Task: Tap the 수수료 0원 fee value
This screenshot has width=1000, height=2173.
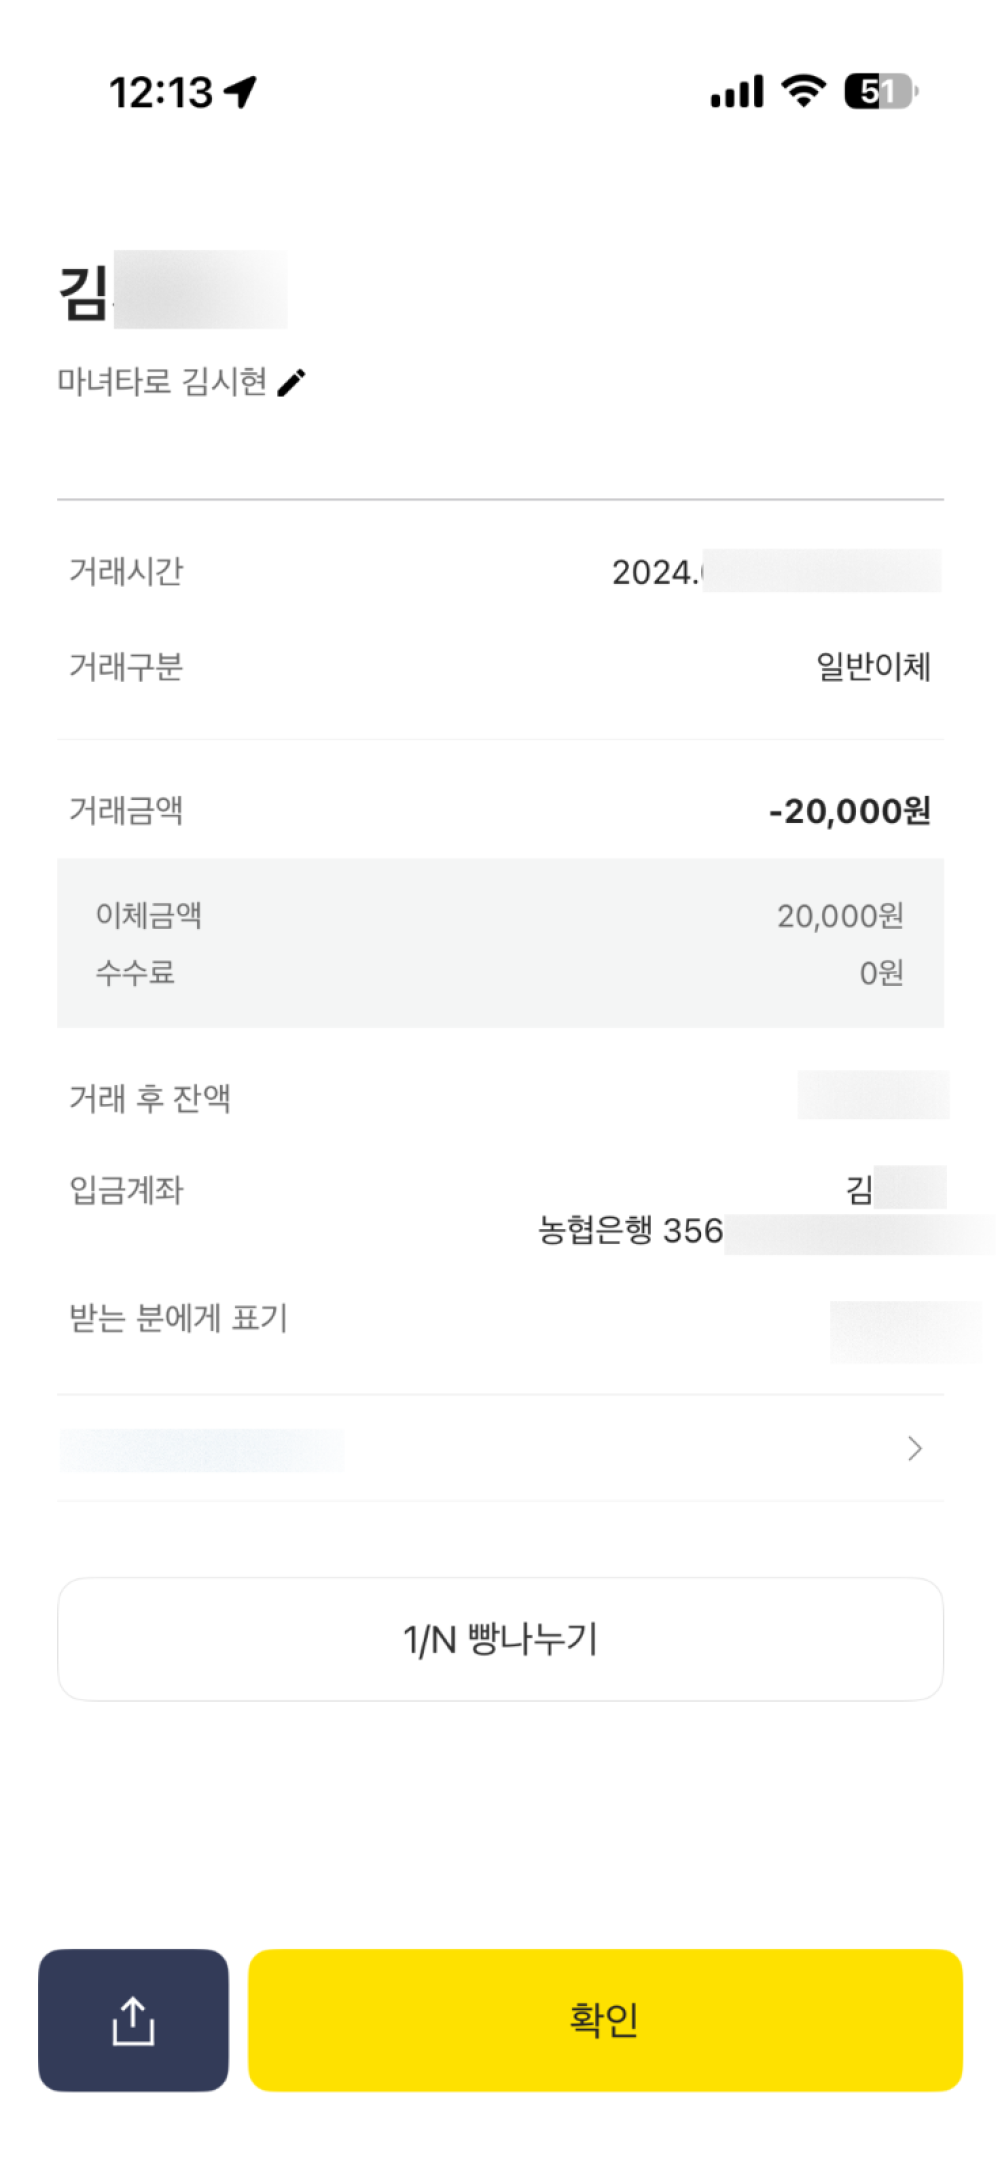Action: pyautogui.click(x=881, y=972)
